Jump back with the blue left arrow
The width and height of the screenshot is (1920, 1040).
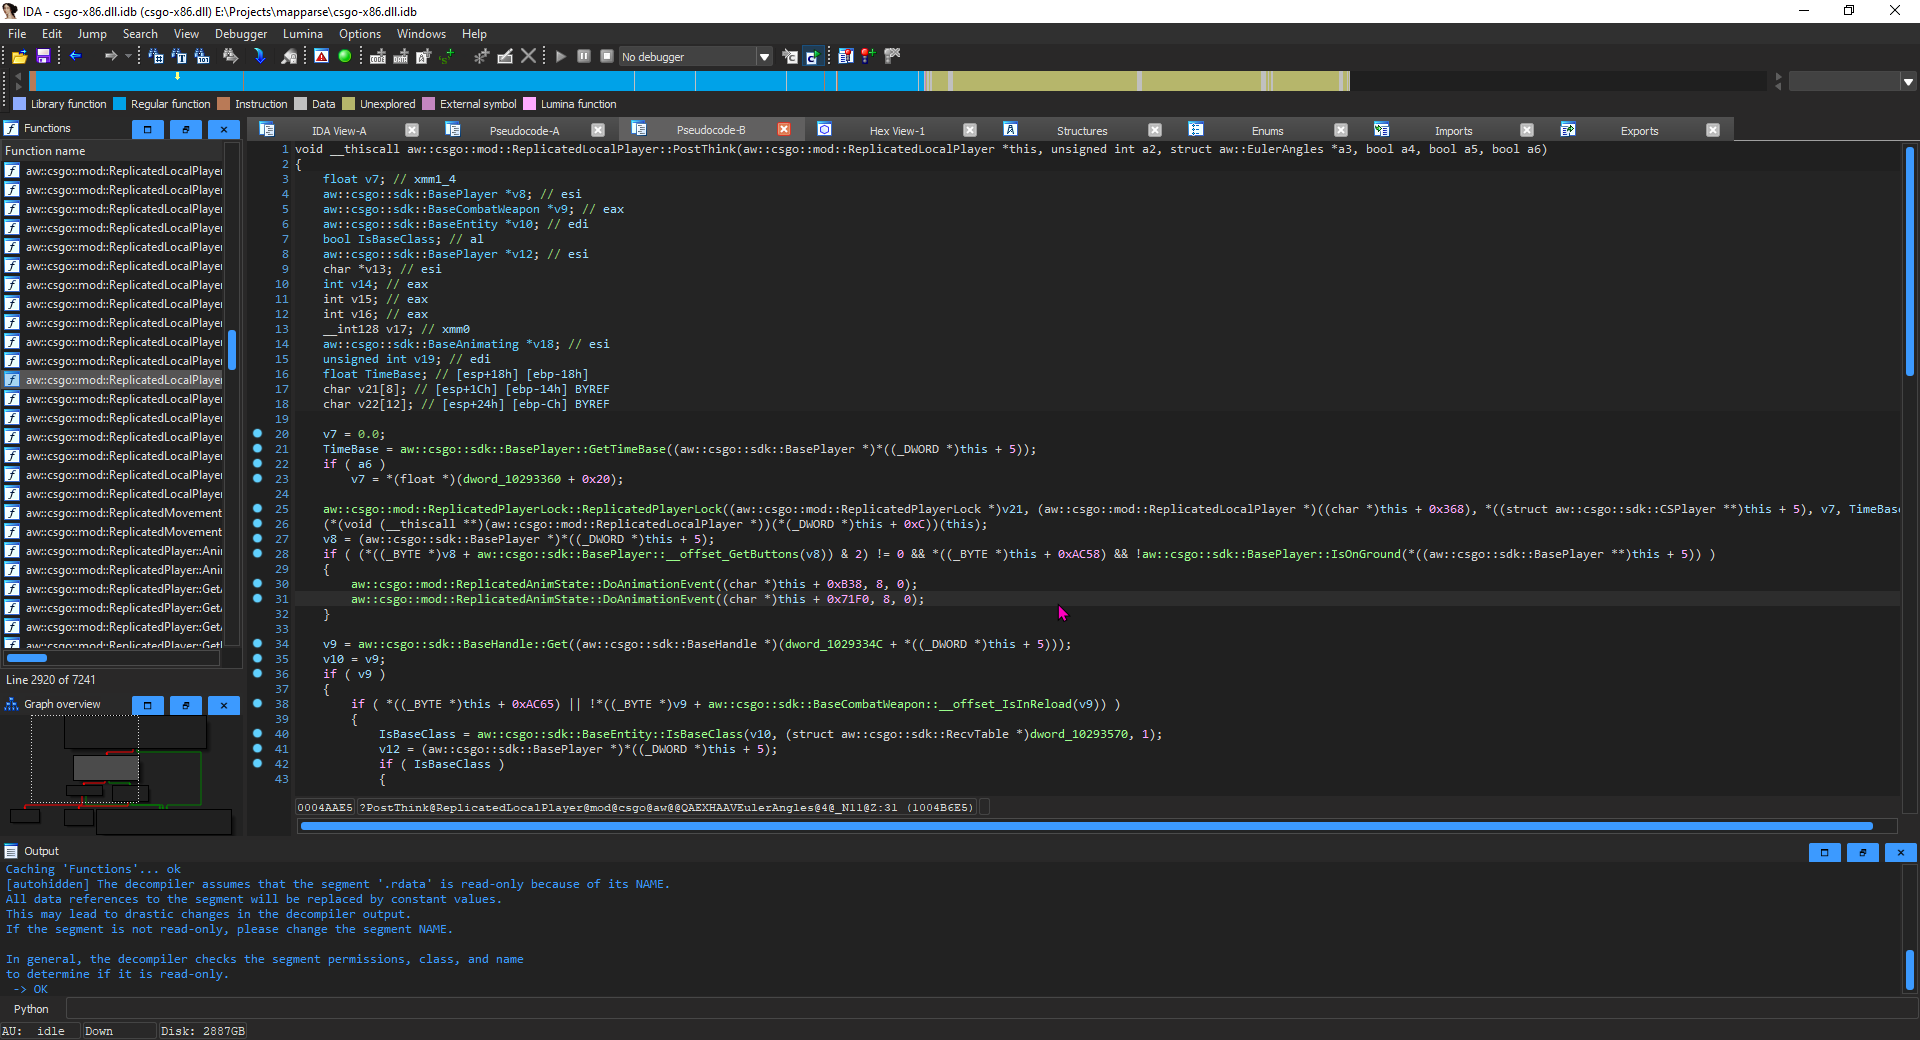[x=75, y=57]
